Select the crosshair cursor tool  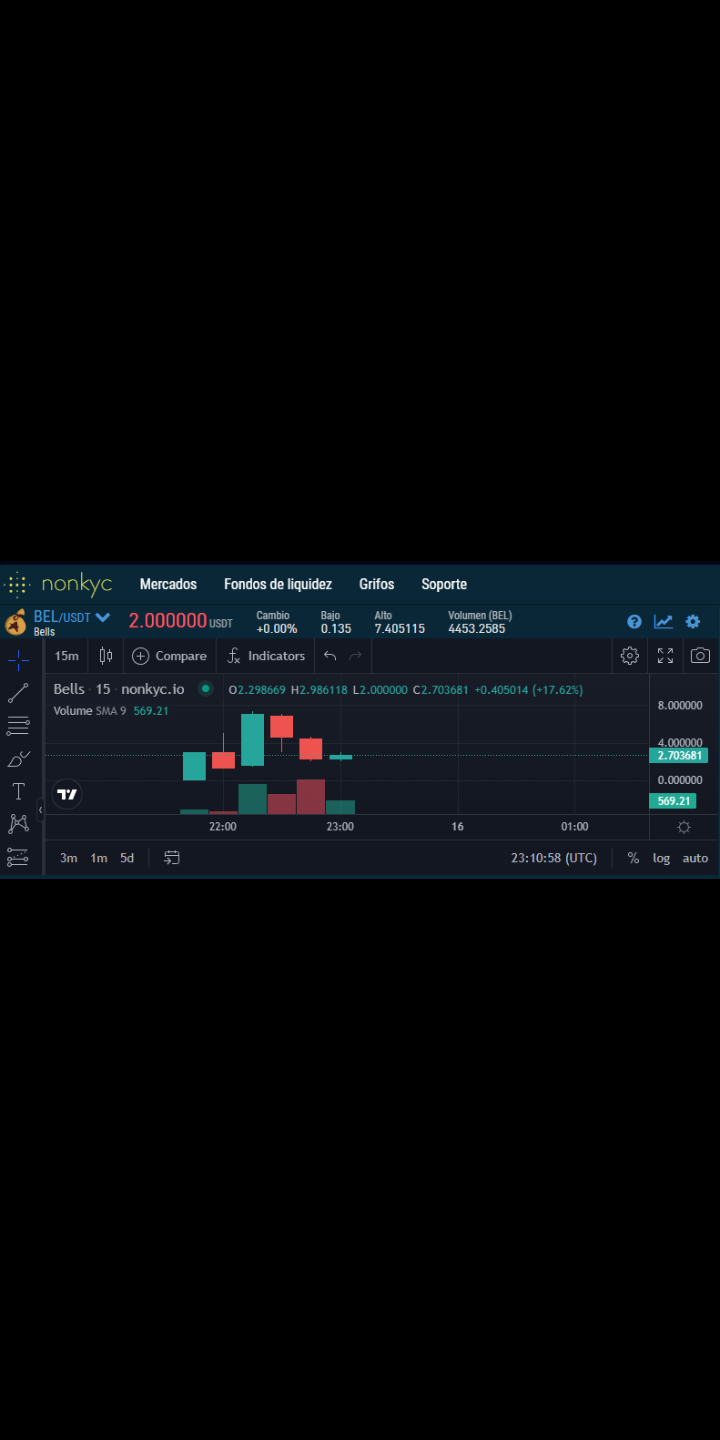[x=18, y=660]
